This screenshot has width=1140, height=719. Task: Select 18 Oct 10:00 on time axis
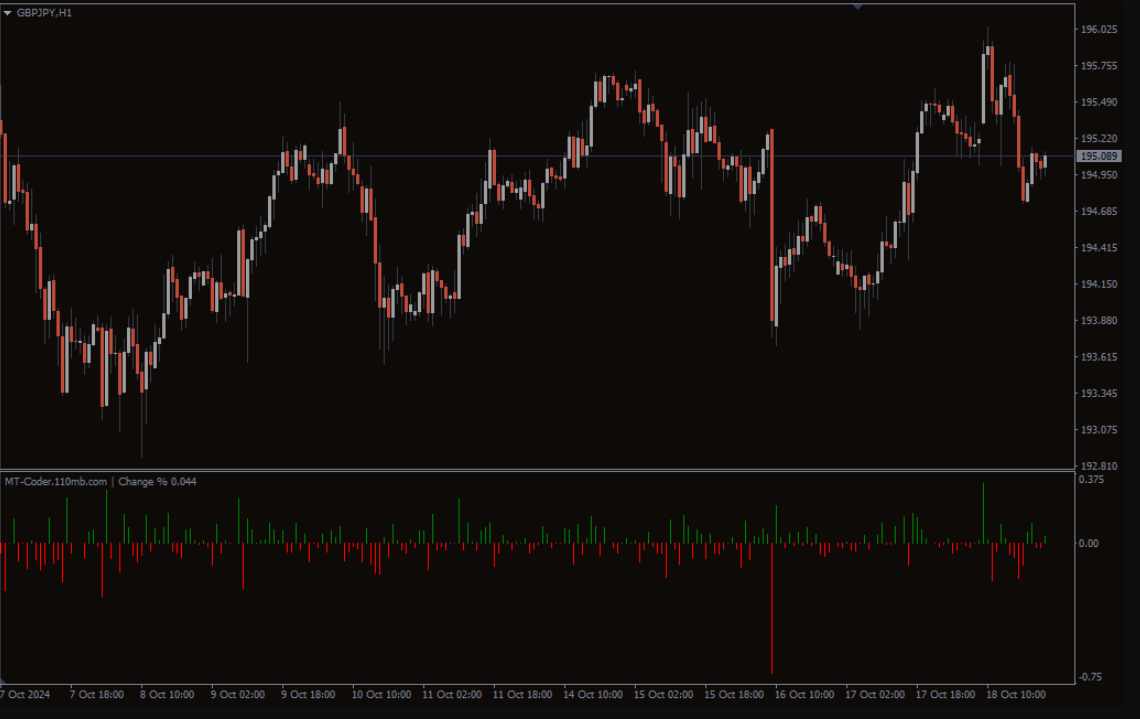coord(1017,694)
